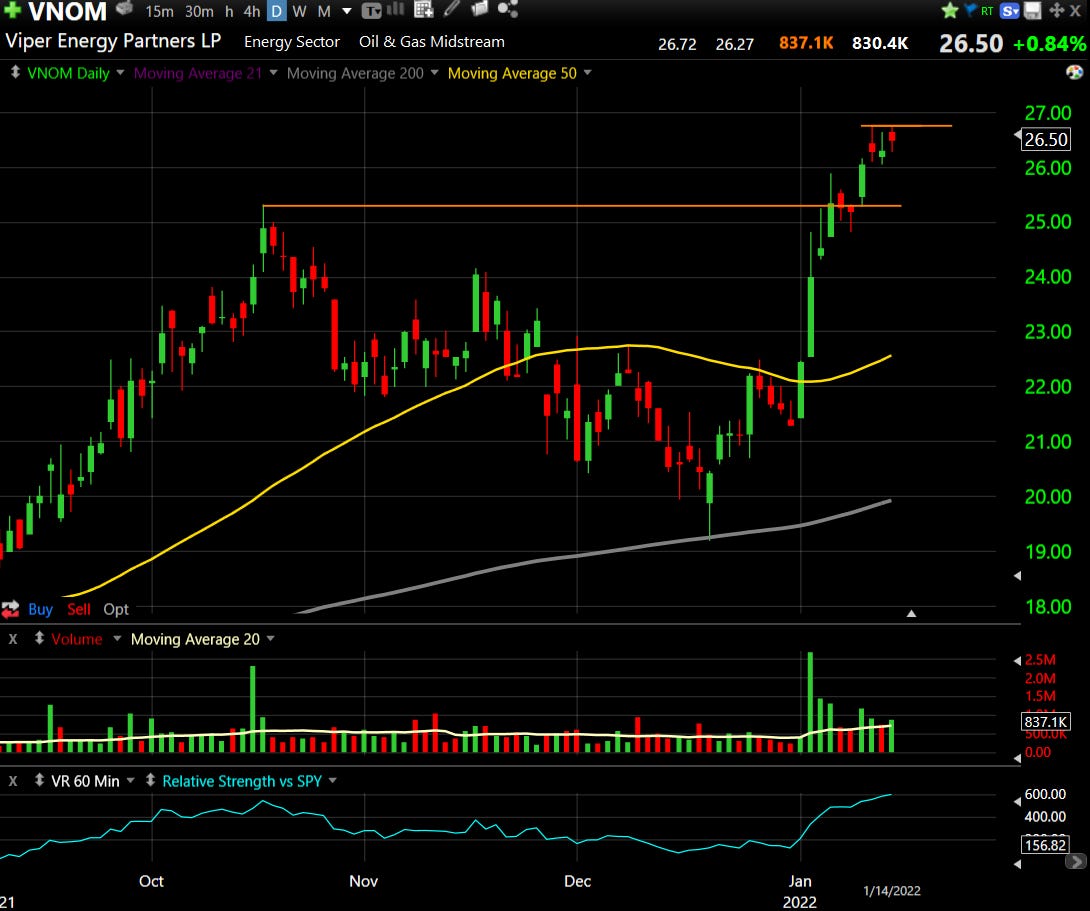Toggle the VR 60 Min indicator label

(x=86, y=782)
